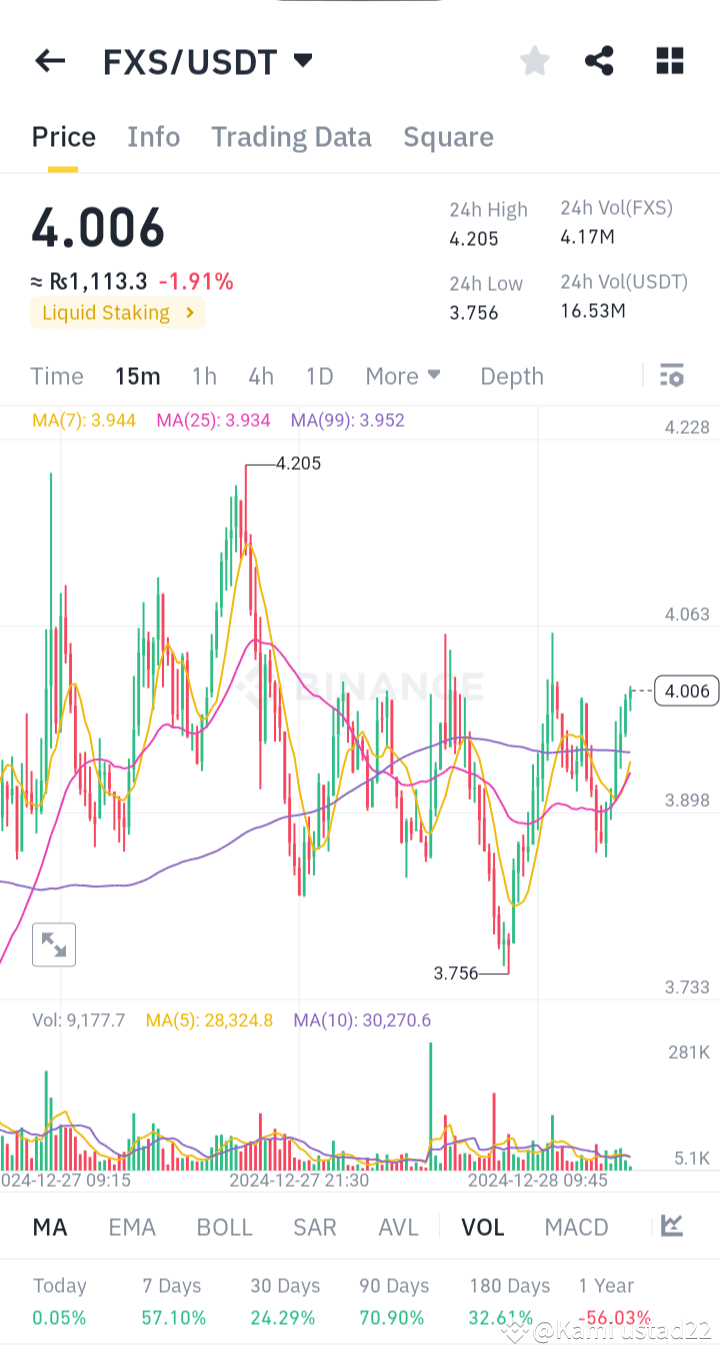This screenshot has width=720, height=1353.
Task: Favorite FXS/USDT using the star icon
Action: coord(534,61)
